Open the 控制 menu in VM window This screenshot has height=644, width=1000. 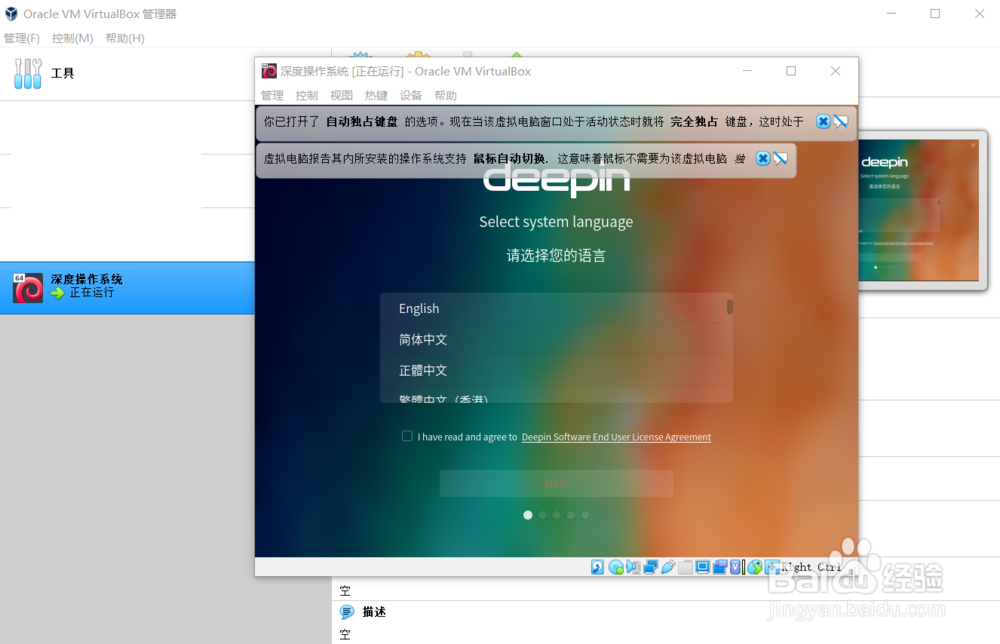[x=307, y=95]
